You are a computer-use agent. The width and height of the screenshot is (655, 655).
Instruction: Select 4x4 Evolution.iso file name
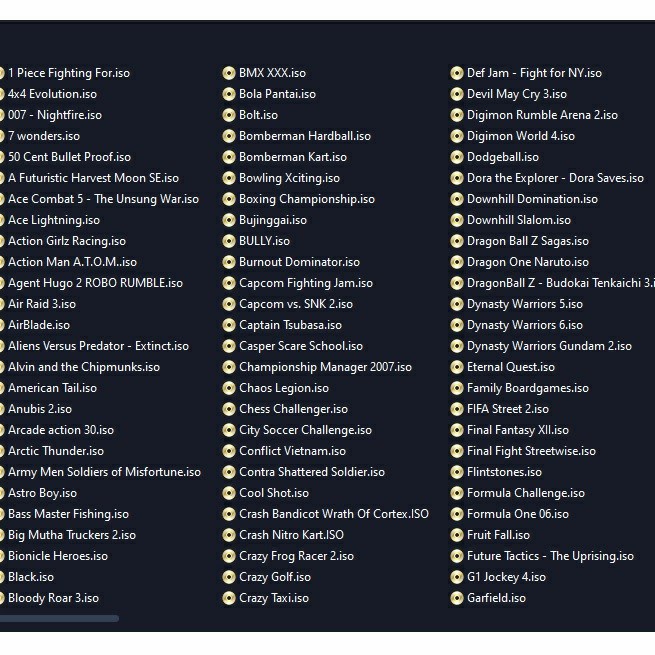[x=52, y=94]
